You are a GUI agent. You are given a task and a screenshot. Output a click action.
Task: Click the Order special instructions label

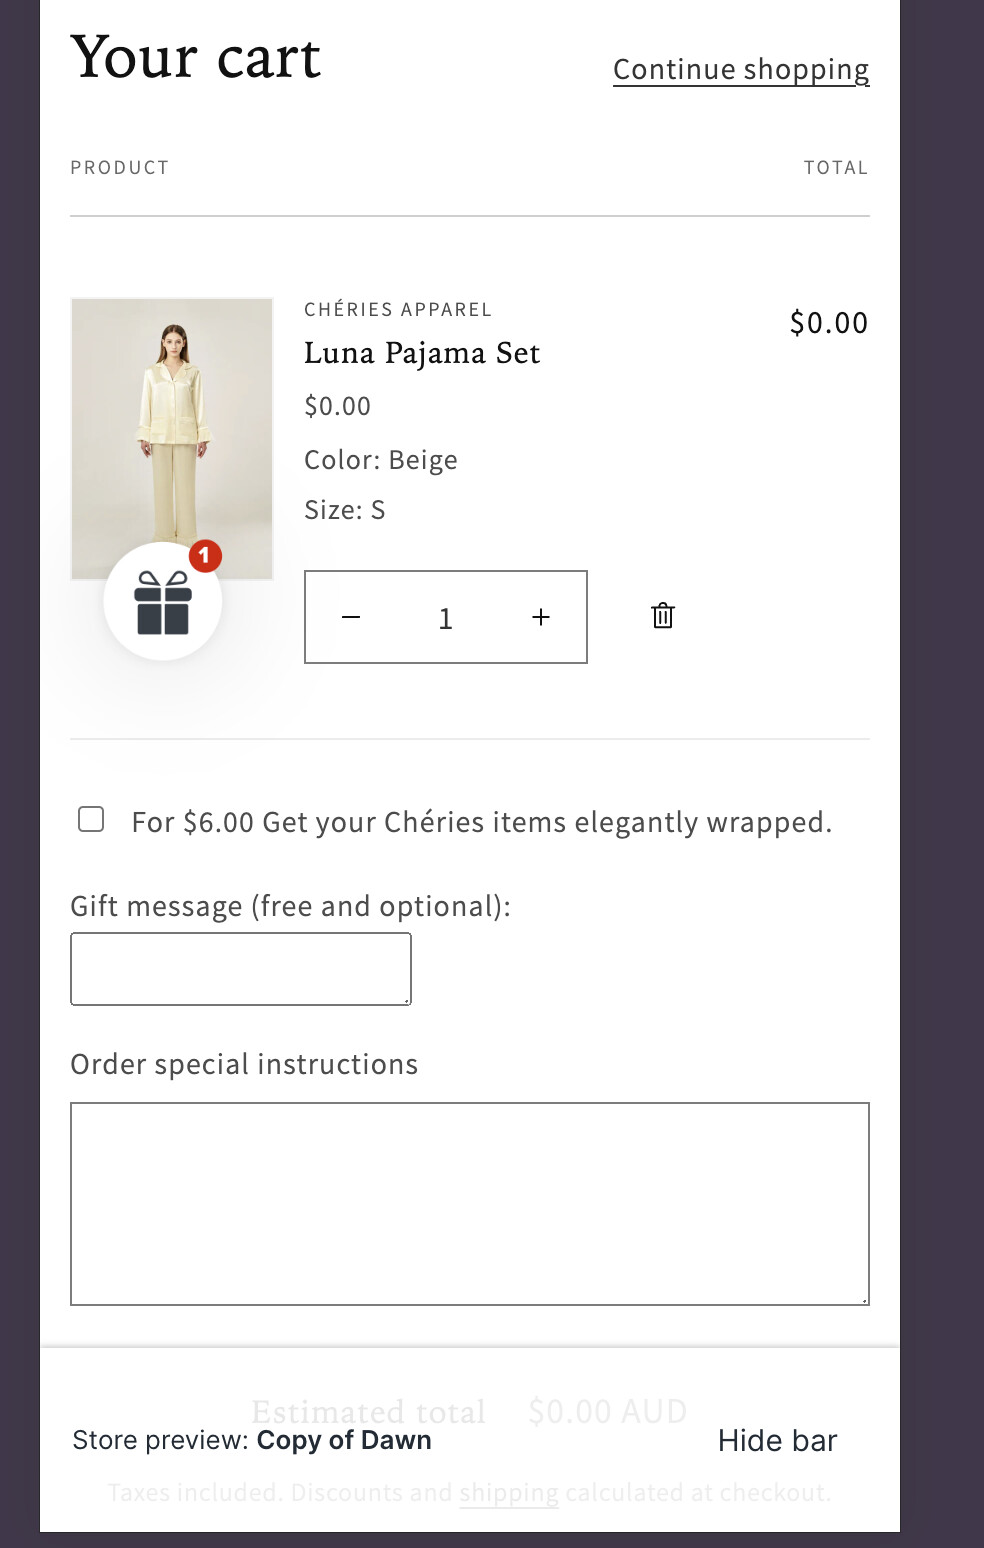244,1064
